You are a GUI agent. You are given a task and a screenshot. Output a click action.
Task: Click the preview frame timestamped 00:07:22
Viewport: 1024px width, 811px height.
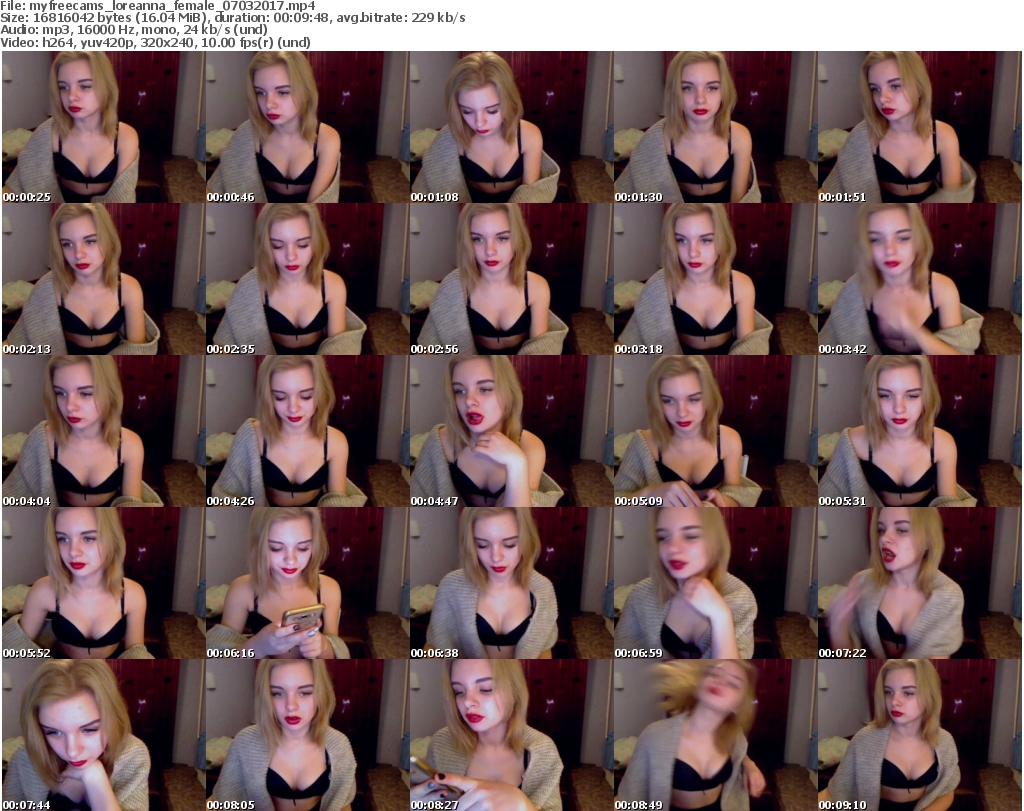tap(920, 583)
